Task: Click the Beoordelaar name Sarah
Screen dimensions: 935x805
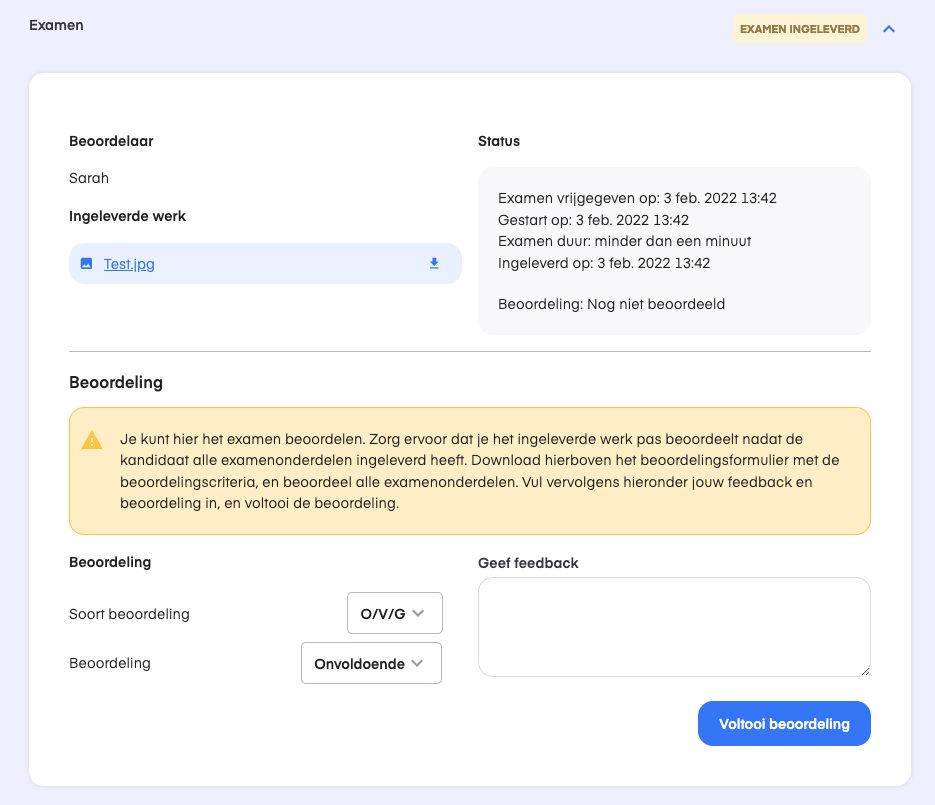Action: click(x=89, y=178)
